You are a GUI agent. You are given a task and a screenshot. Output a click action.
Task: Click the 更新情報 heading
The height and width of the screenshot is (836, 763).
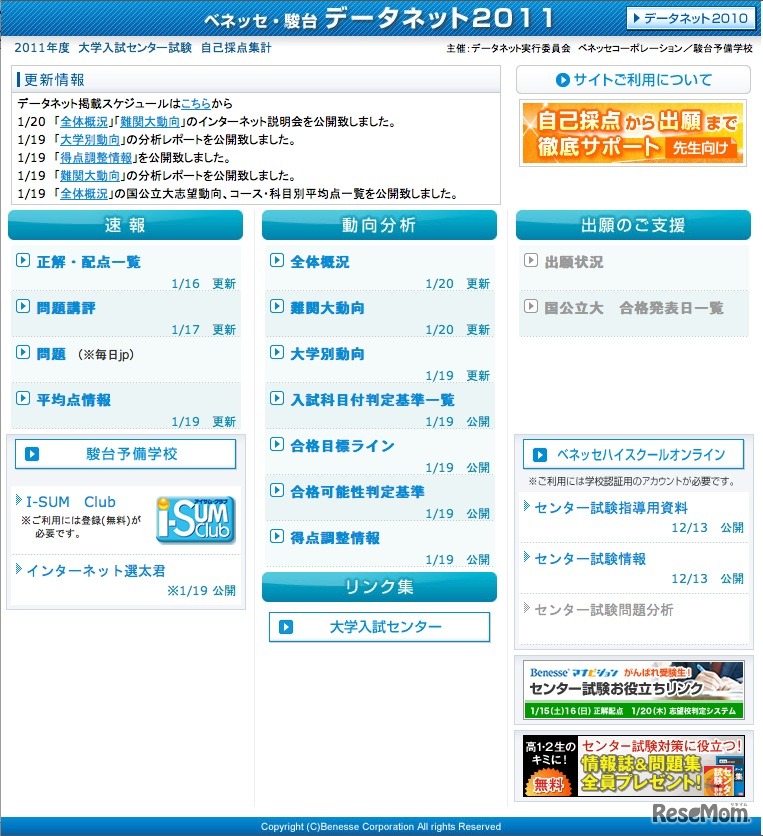tap(54, 80)
